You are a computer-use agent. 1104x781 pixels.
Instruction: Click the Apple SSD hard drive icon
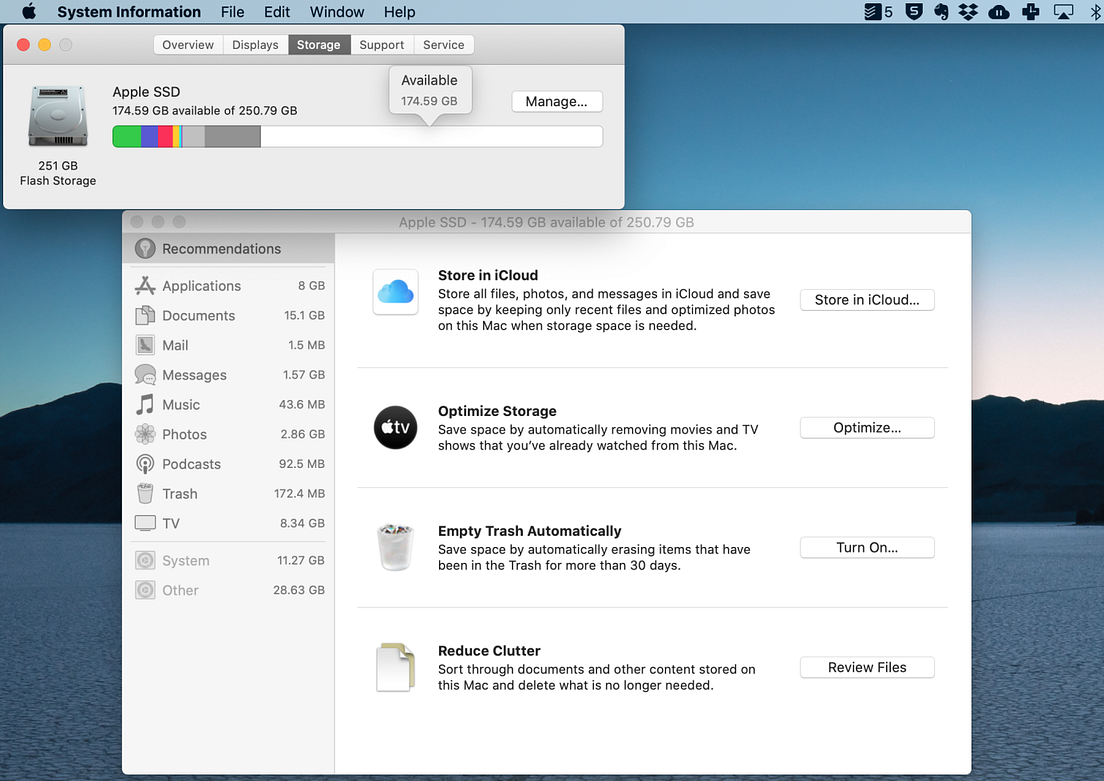(57, 115)
